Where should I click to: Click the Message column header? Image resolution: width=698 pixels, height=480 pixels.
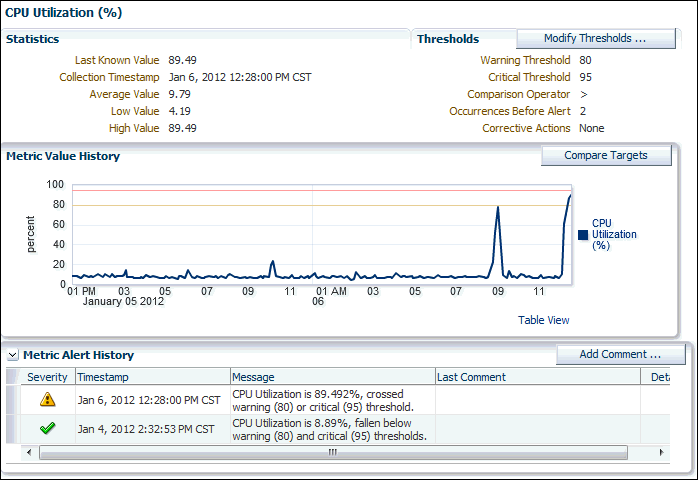pos(330,377)
